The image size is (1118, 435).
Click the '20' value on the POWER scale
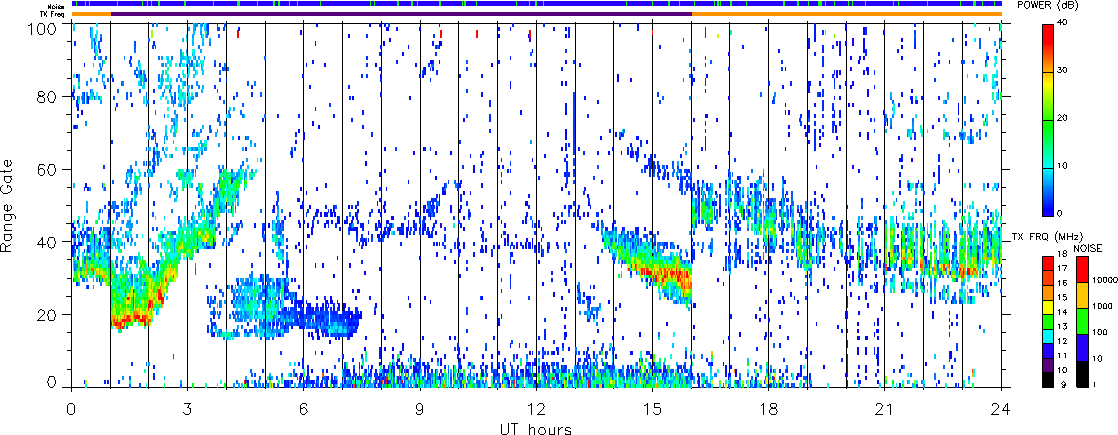[x=1064, y=120]
